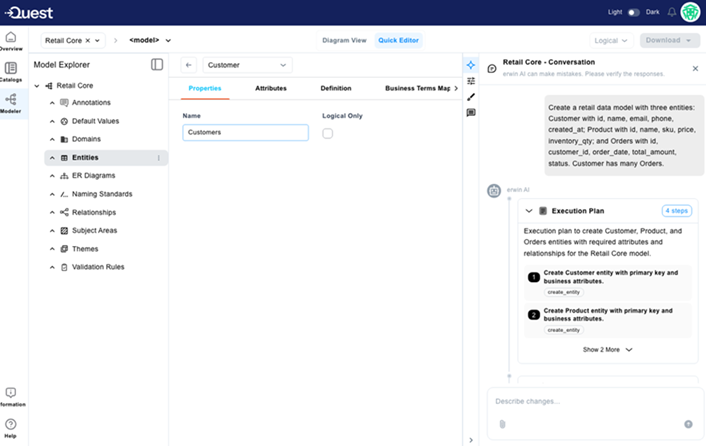Click the back arrow beside Customer dropdown
Image resolution: width=706 pixels, height=446 pixels.
[x=189, y=65]
